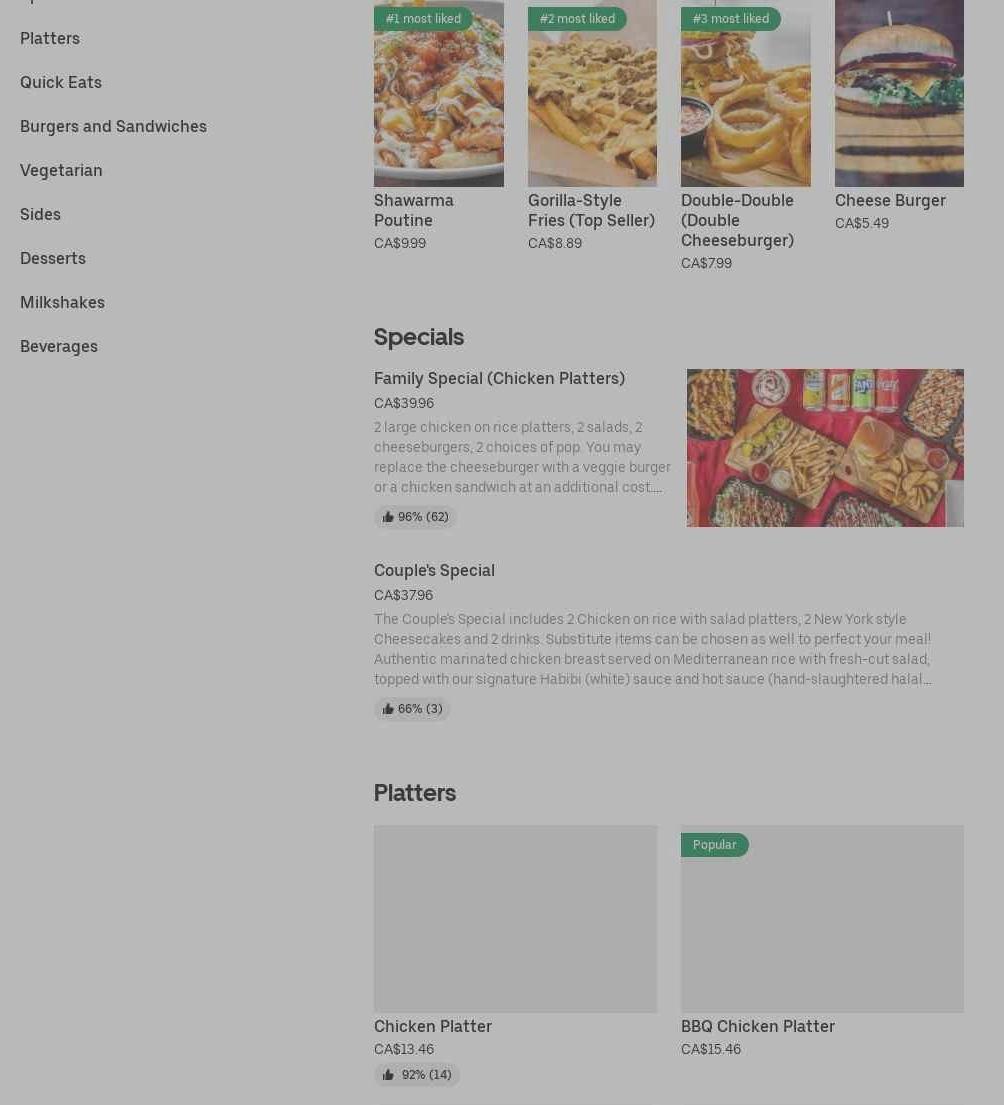The width and height of the screenshot is (1004, 1105).
Task: Open the Platters menu category
Action: coord(49,39)
